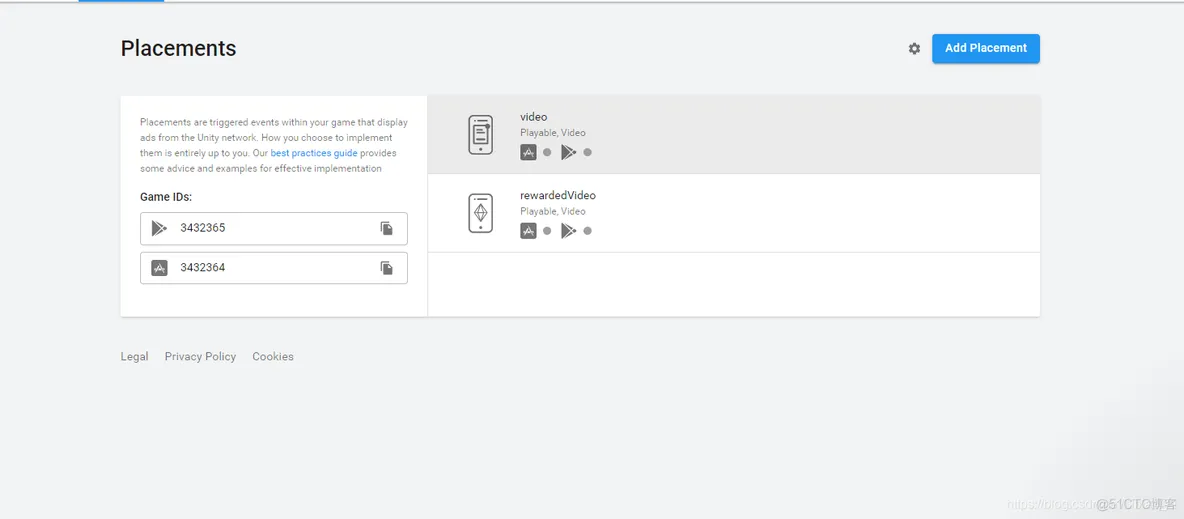This screenshot has width=1184, height=519.
Task: Click 'Playable, Video' under video
Action: click(x=553, y=133)
